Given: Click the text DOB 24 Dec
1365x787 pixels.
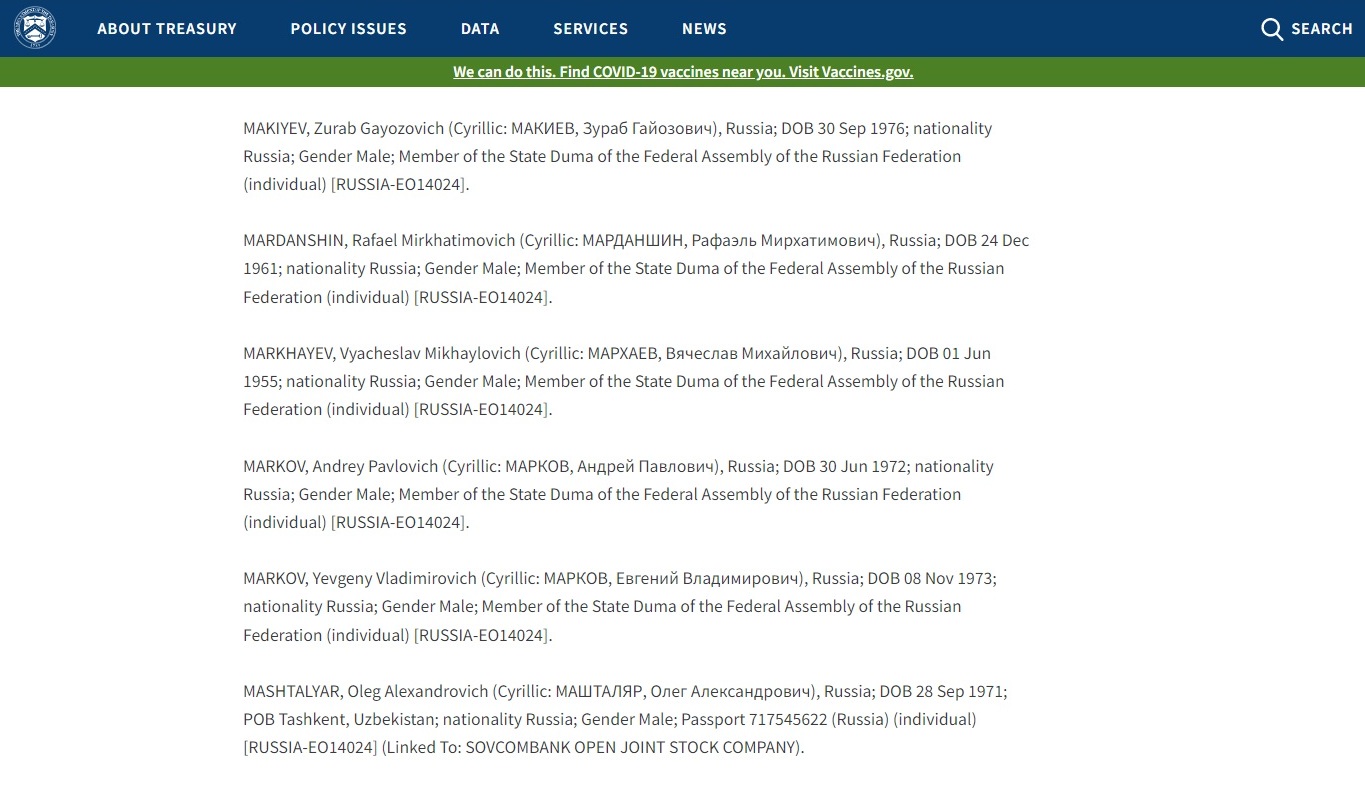Looking at the screenshot, I should click(x=987, y=241).
